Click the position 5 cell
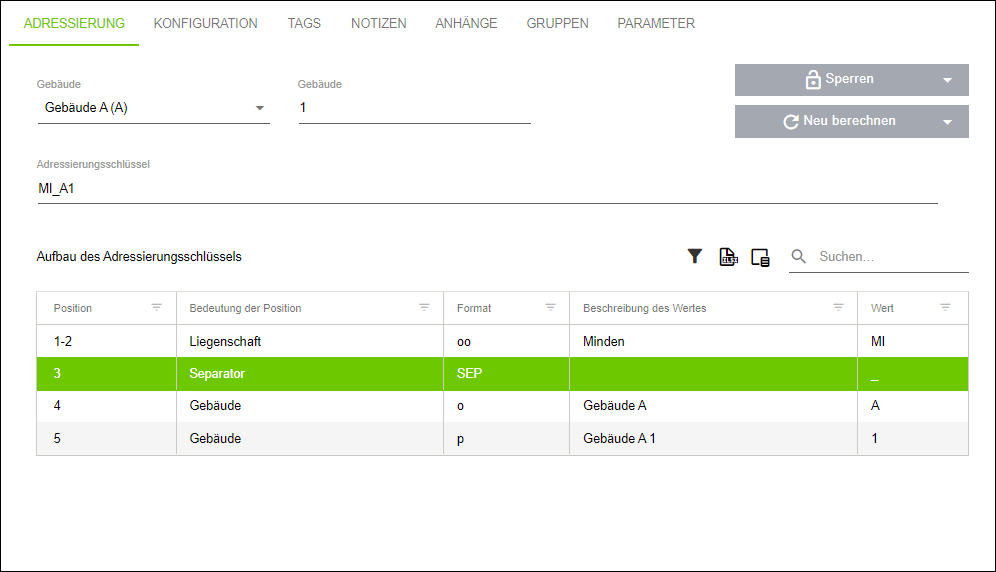The width and height of the screenshot is (996, 572). (107, 439)
